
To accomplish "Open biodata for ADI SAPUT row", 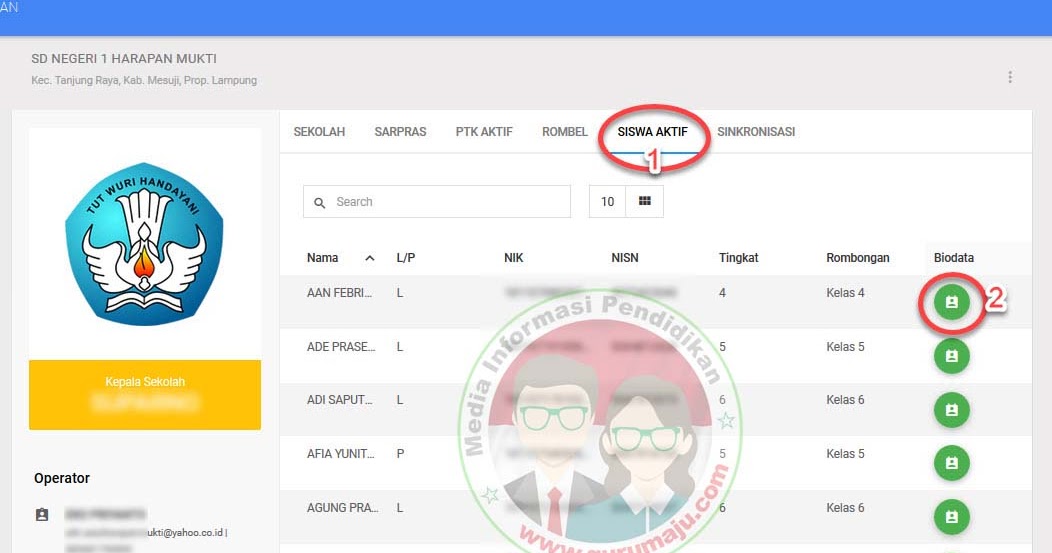I will [x=951, y=409].
